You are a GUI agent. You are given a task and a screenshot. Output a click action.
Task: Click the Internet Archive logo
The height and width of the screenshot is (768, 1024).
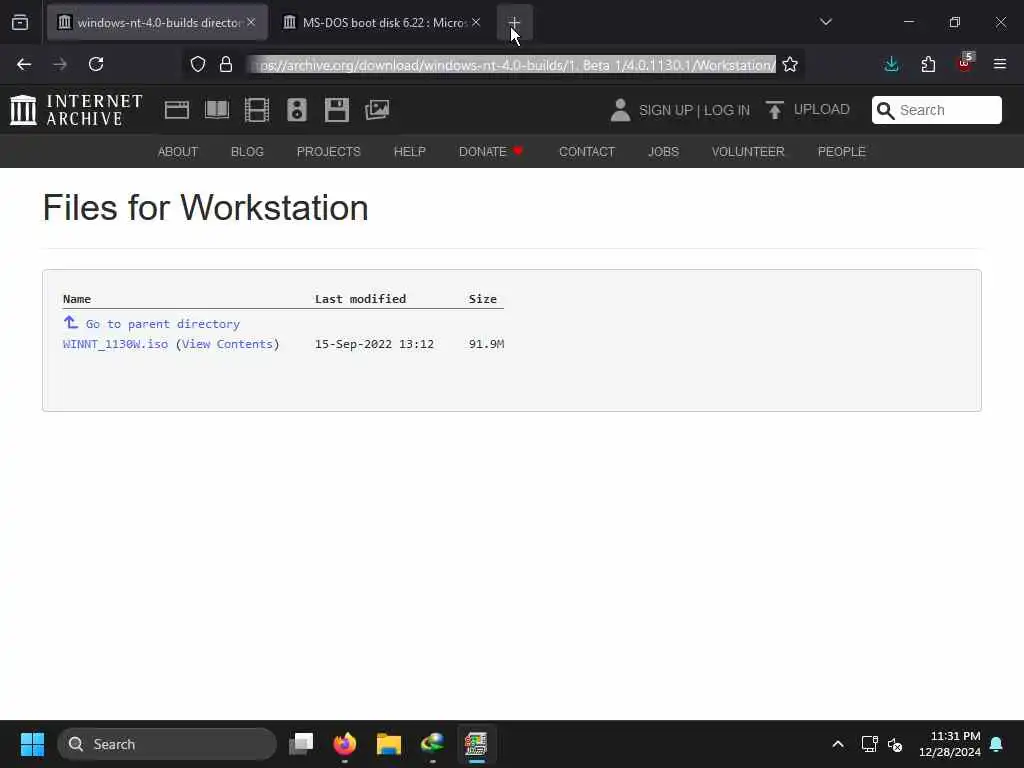click(76, 110)
